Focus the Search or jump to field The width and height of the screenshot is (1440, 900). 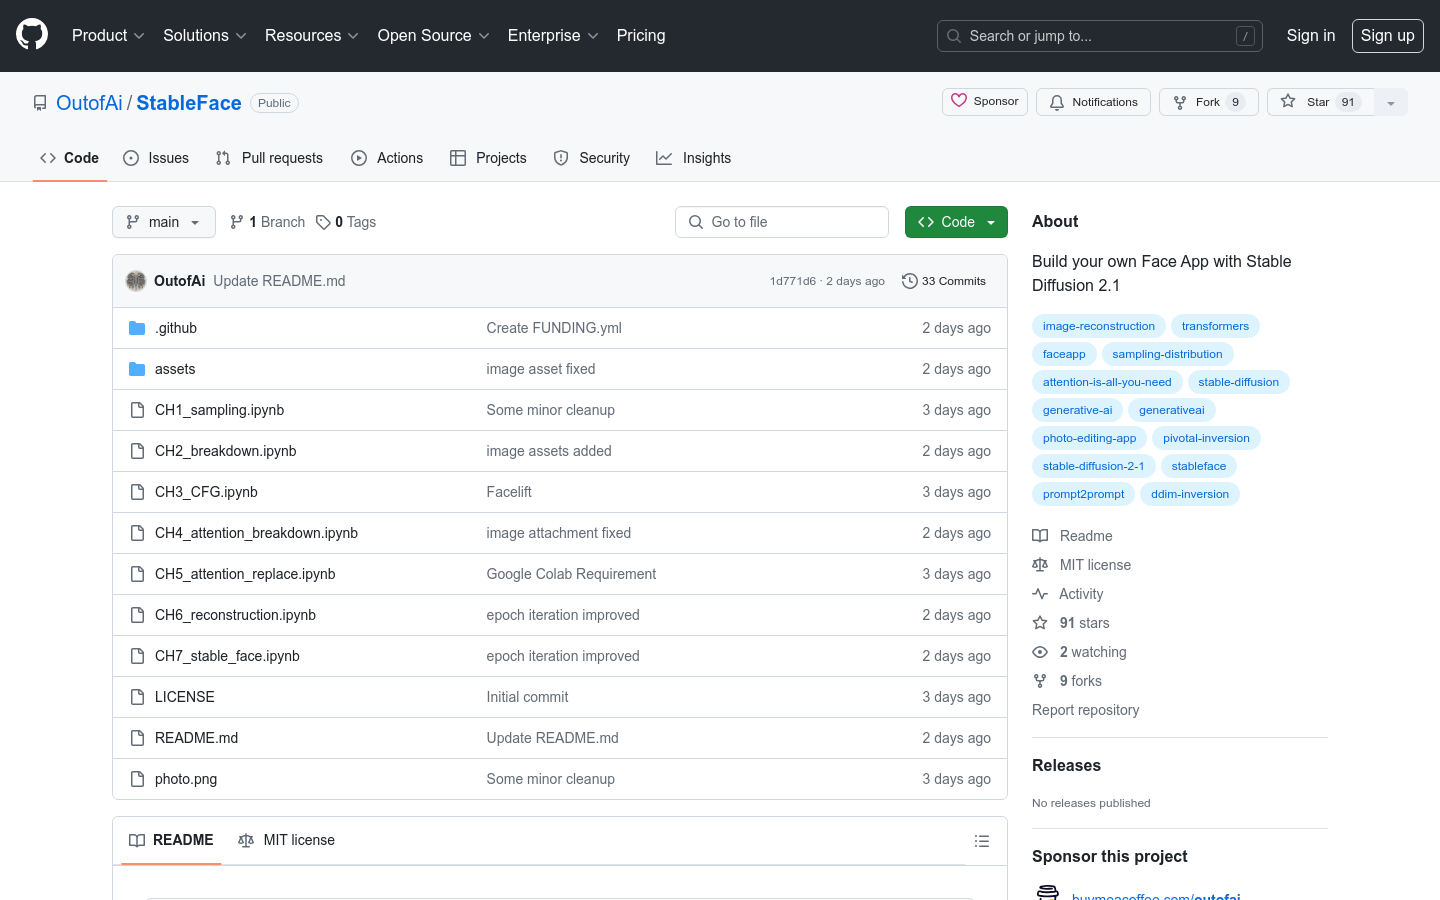coord(1100,36)
